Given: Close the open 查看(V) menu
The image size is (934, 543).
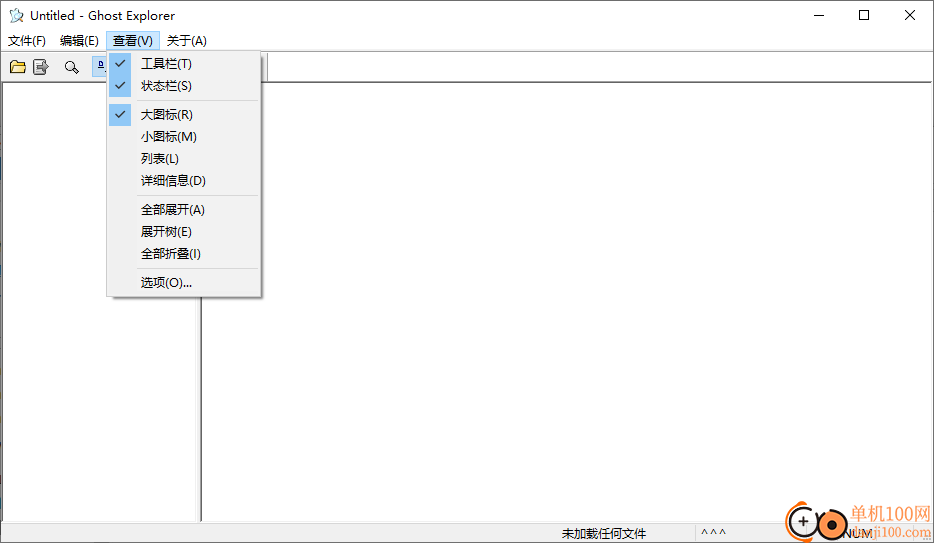Looking at the screenshot, I should [x=133, y=40].
